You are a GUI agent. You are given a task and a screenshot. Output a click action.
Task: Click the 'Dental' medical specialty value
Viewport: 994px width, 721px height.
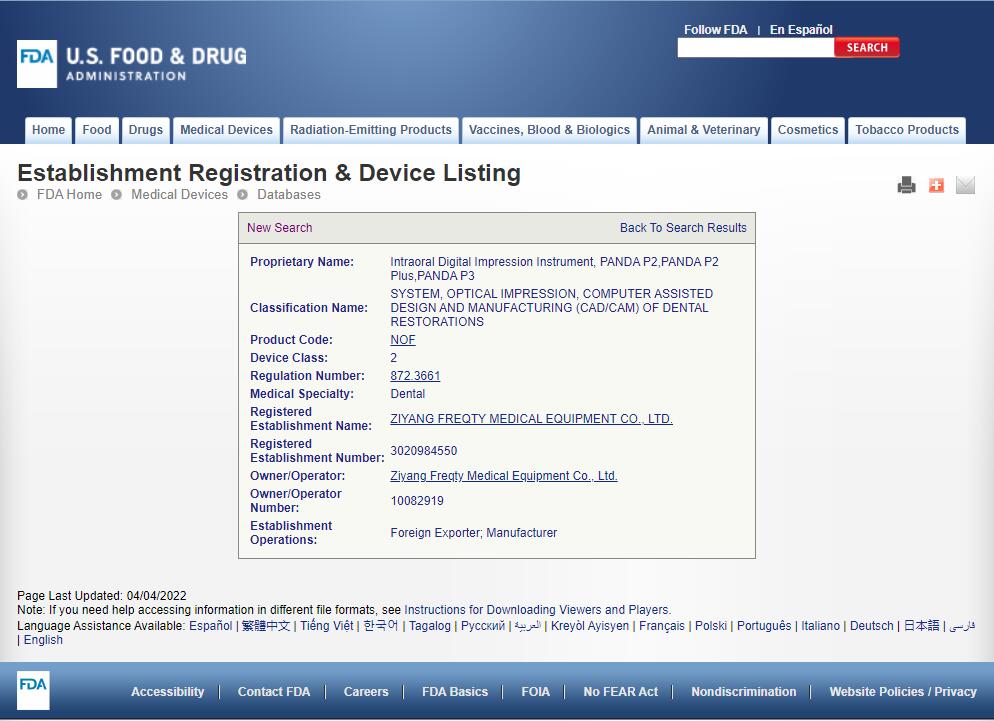[x=408, y=394]
